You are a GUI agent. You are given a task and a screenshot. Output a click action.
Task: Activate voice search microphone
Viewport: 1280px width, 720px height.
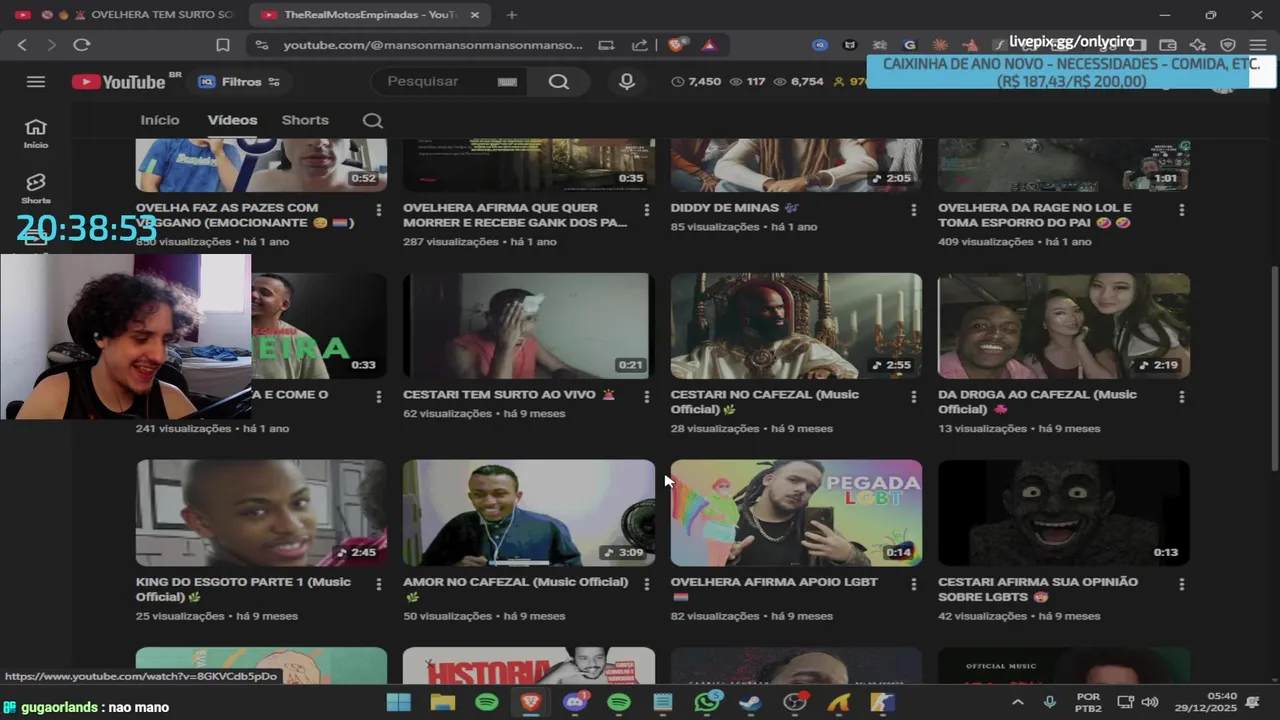coord(627,82)
